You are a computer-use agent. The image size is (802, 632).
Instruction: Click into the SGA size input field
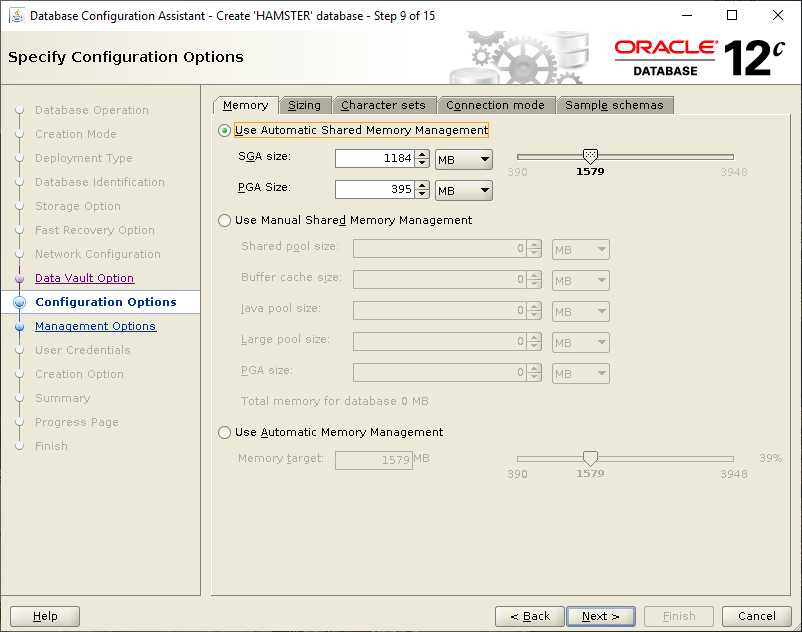click(x=374, y=159)
